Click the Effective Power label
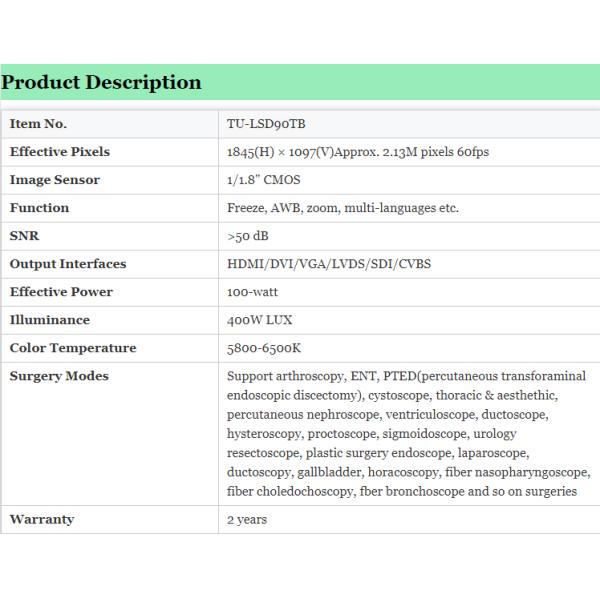The width and height of the screenshot is (600, 600). [61, 292]
